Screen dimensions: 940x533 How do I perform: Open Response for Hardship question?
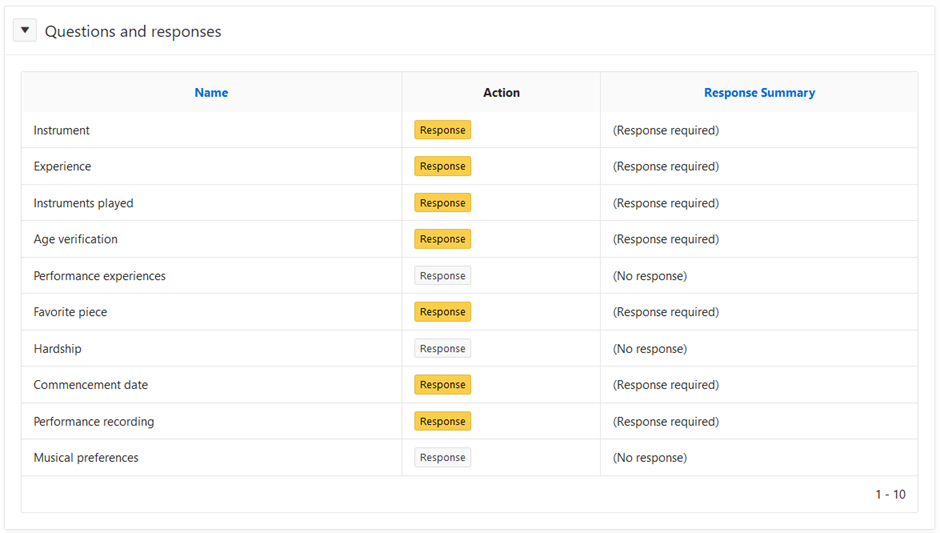tap(442, 349)
